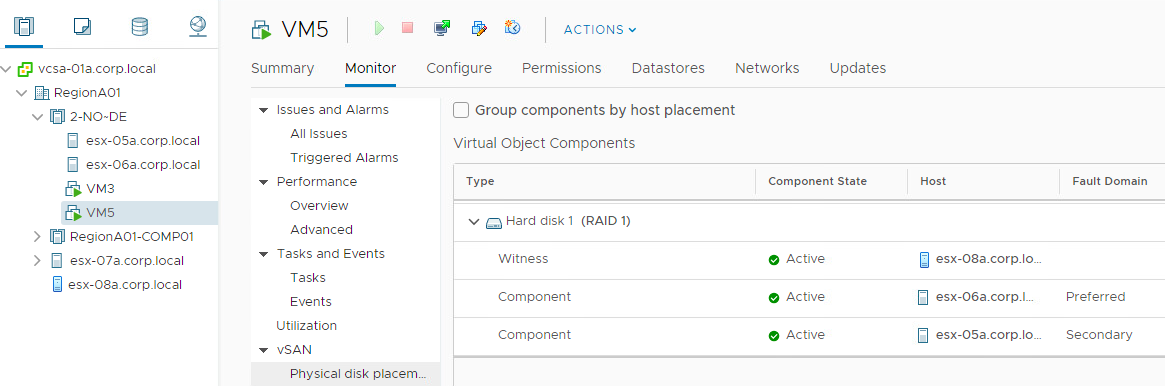Open the Storage view icon
Screen dimensions: 1165x386
[140, 27]
